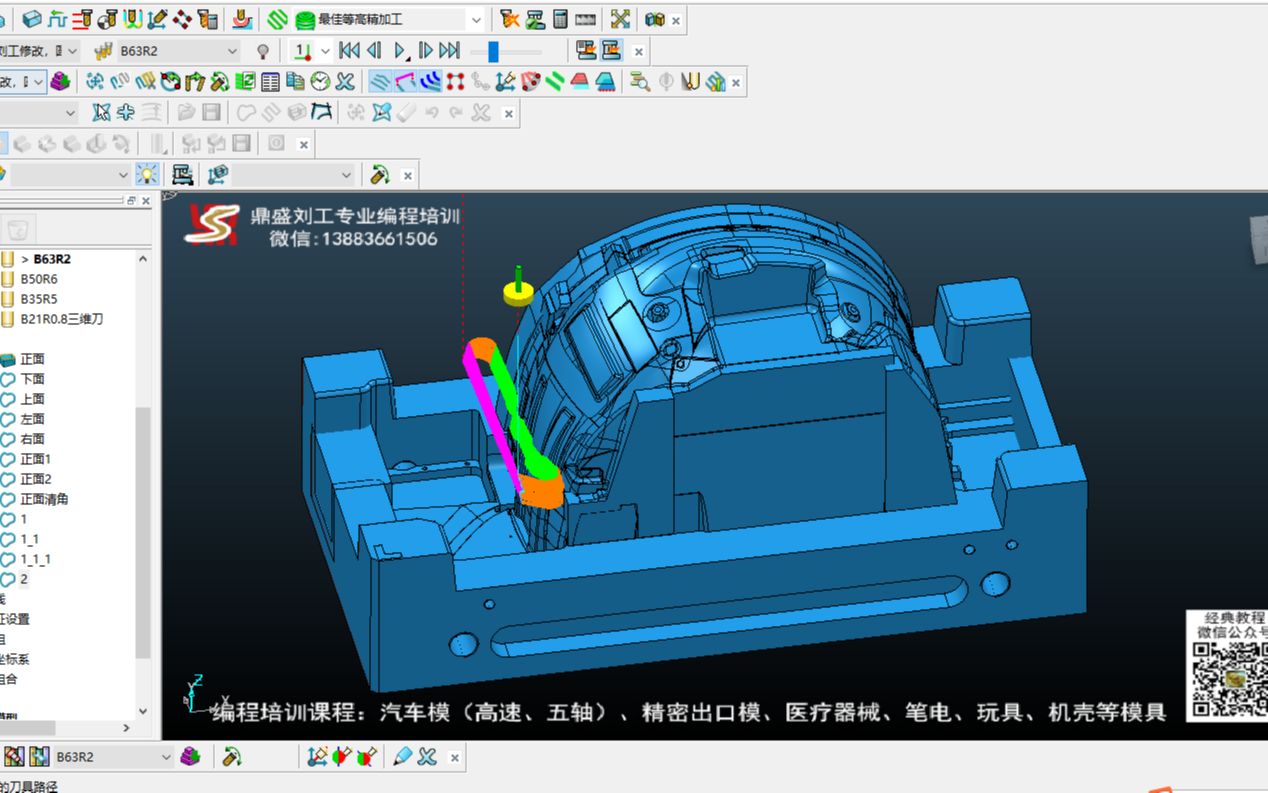The width and height of the screenshot is (1268, 793).
Task: Click the green crossed arrows icon
Action: 620,19
